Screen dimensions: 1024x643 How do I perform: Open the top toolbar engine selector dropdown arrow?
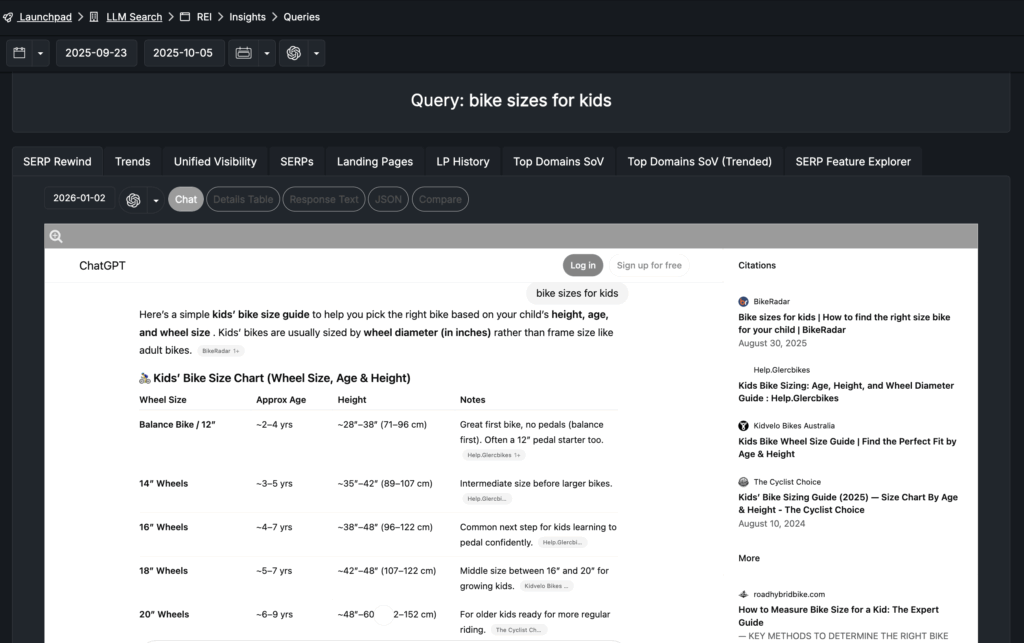[x=317, y=53]
